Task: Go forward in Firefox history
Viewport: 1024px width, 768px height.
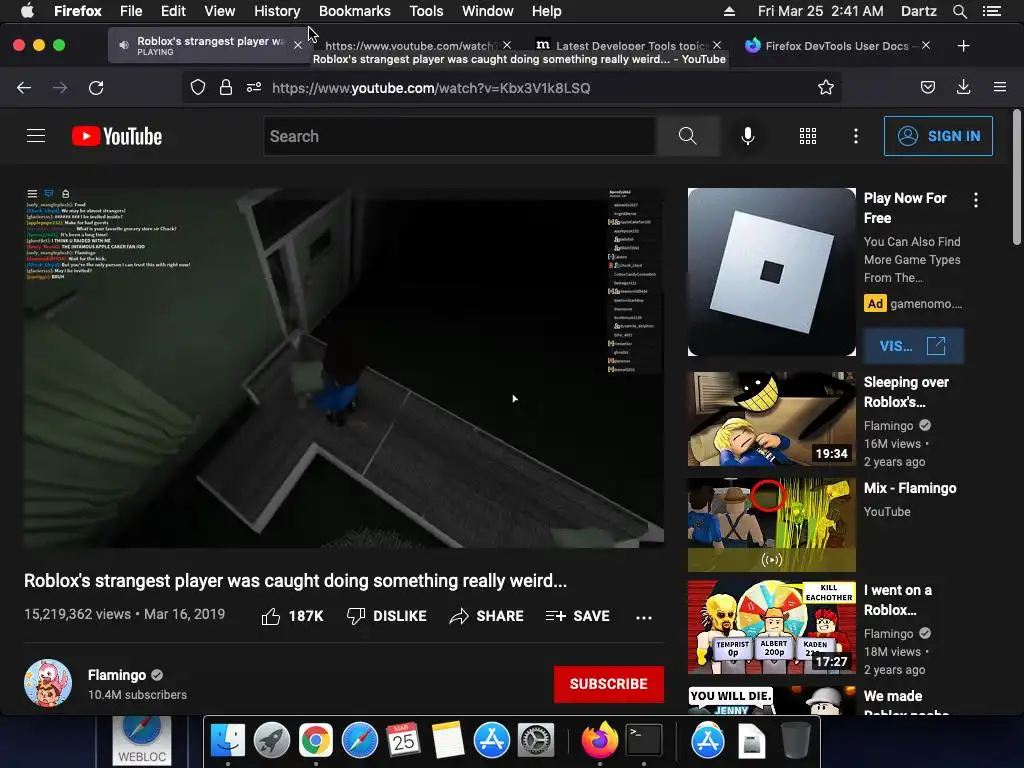Action: click(x=60, y=88)
